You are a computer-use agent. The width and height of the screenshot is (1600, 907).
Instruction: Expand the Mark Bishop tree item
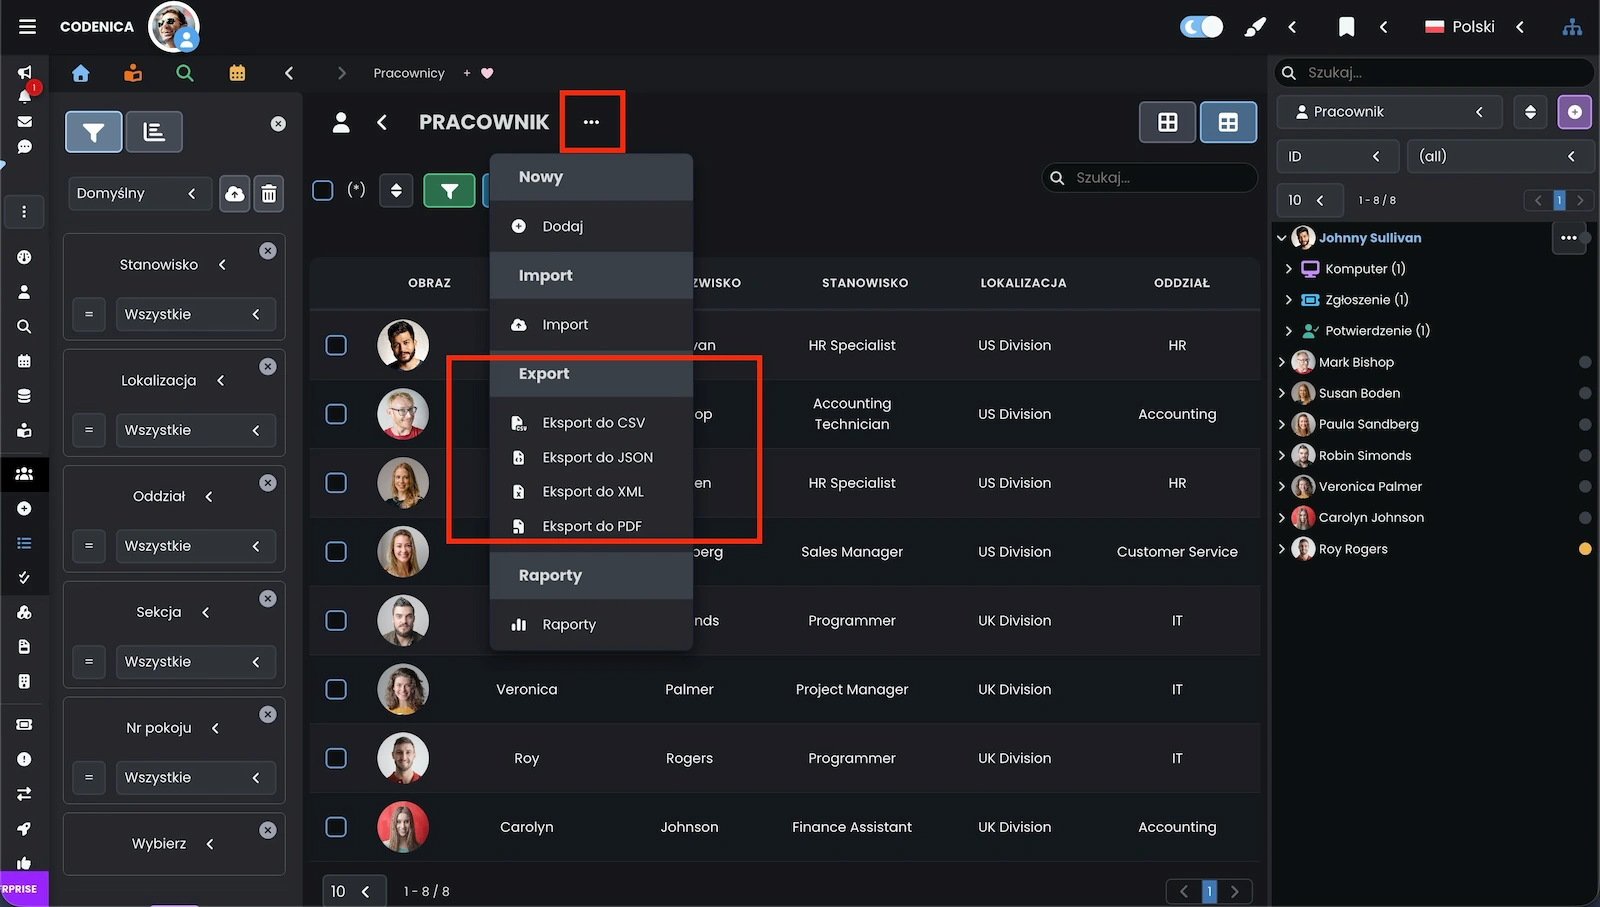1282,362
